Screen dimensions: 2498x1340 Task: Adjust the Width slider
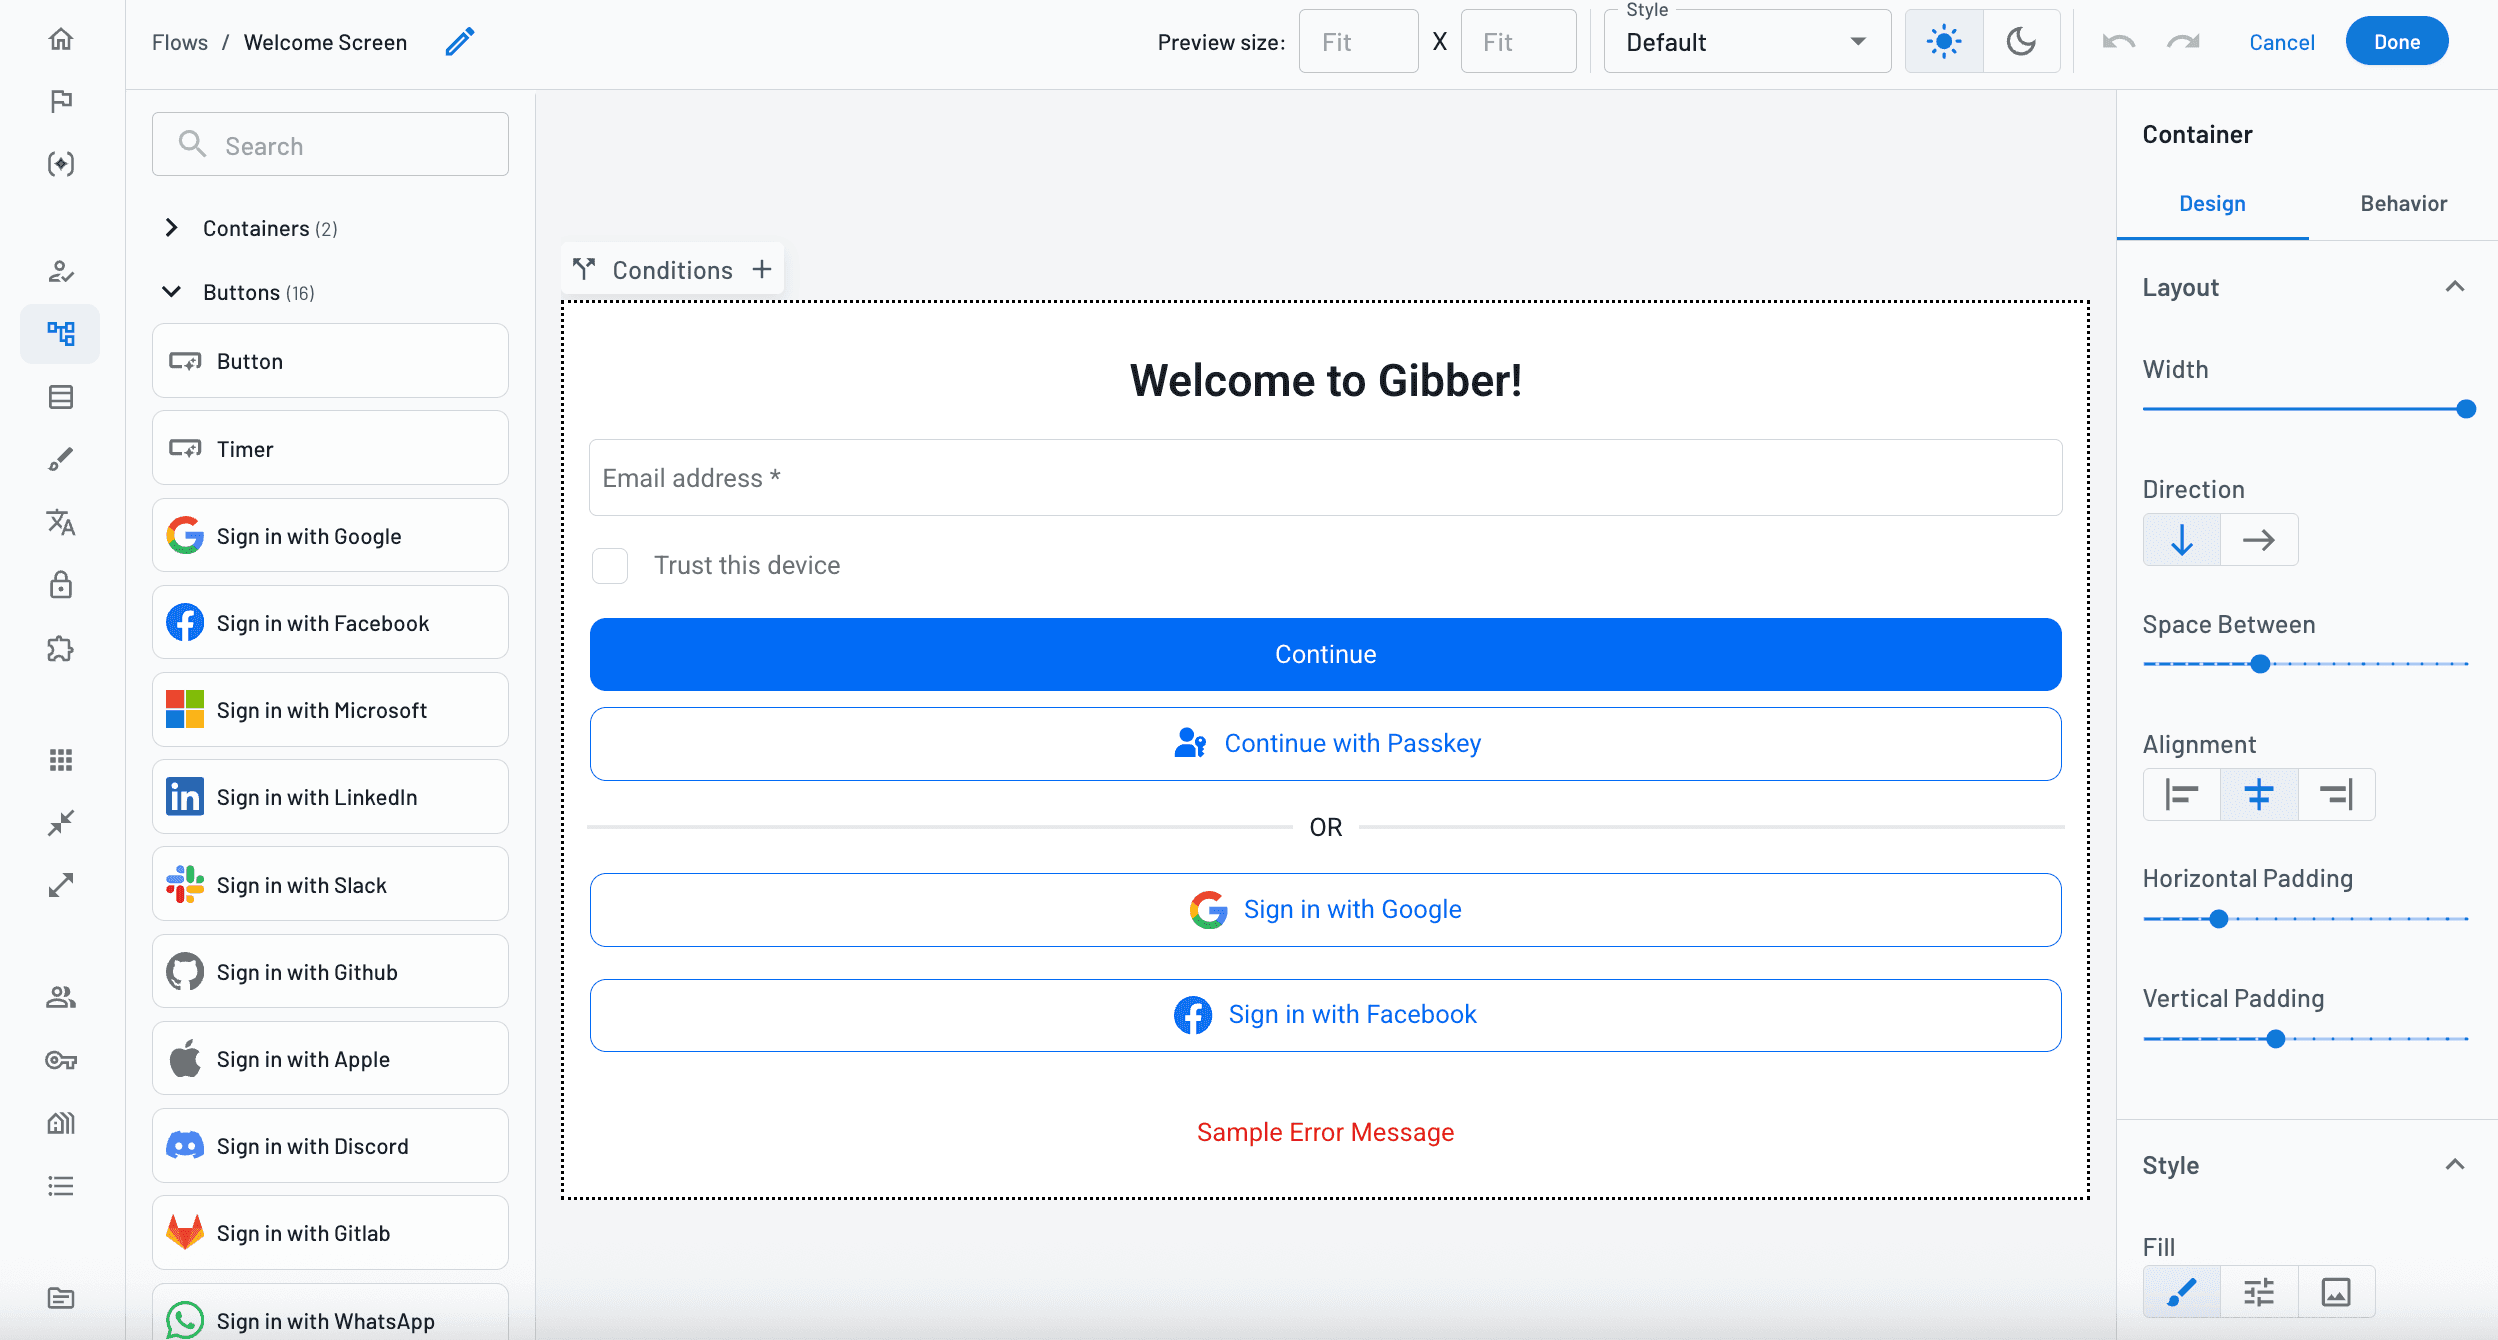[x=2306, y=408]
